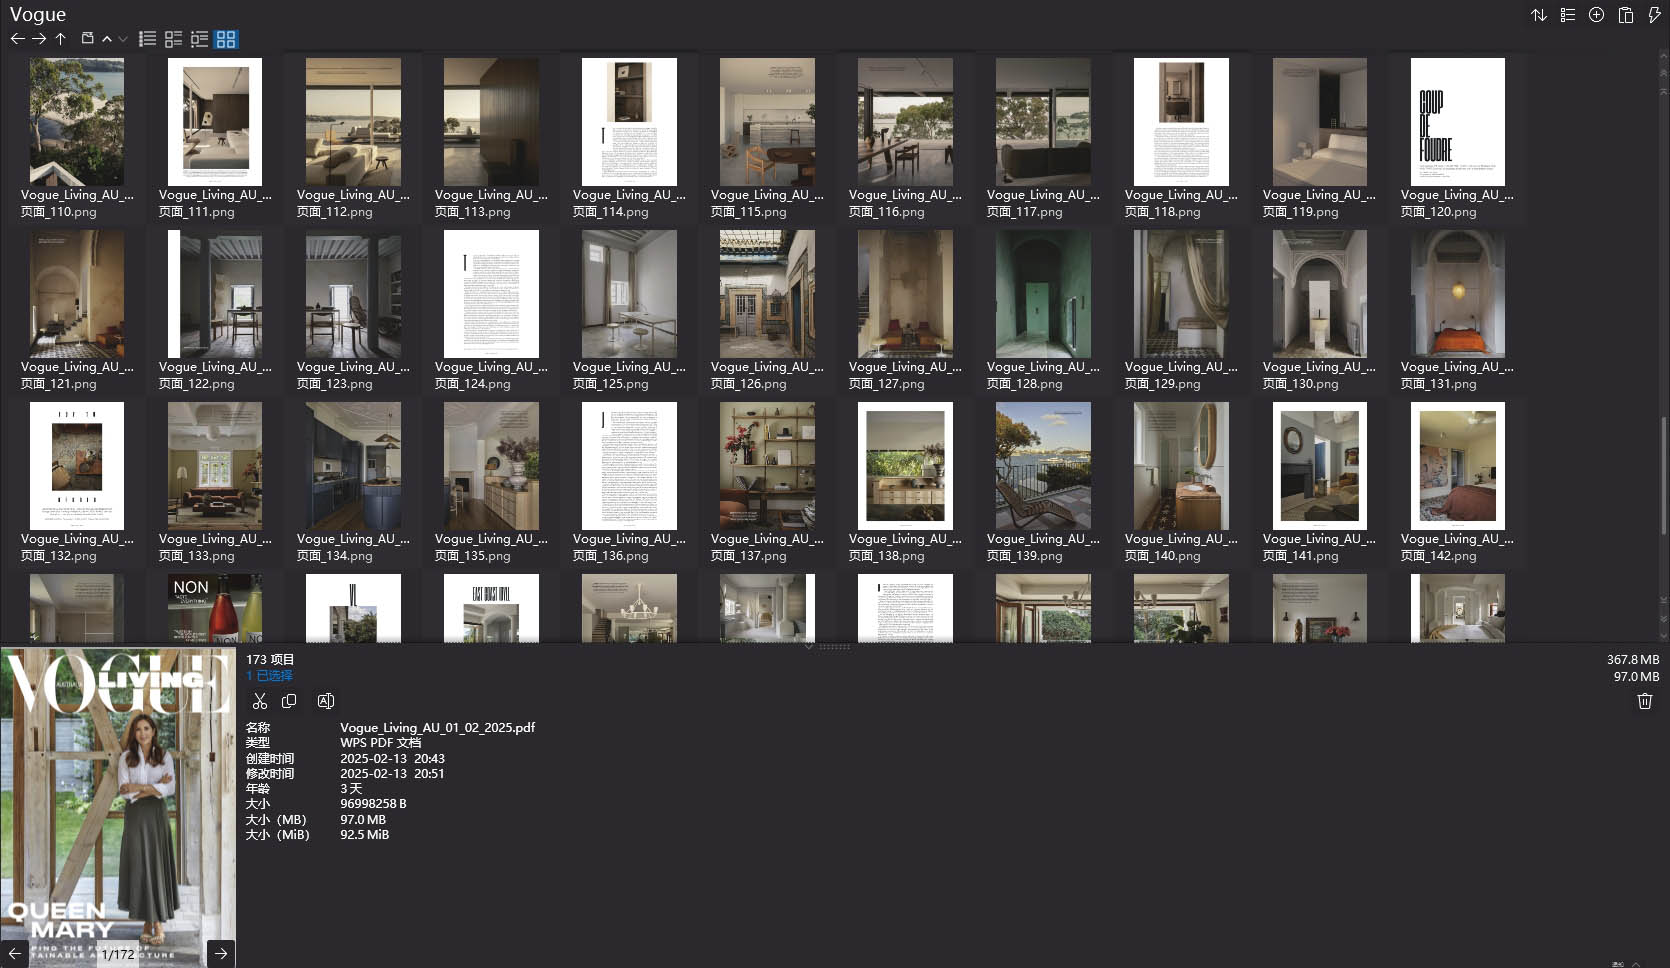Click the lightning bolt quick actions icon
This screenshot has width=1670, height=968.
coord(1654,15)
